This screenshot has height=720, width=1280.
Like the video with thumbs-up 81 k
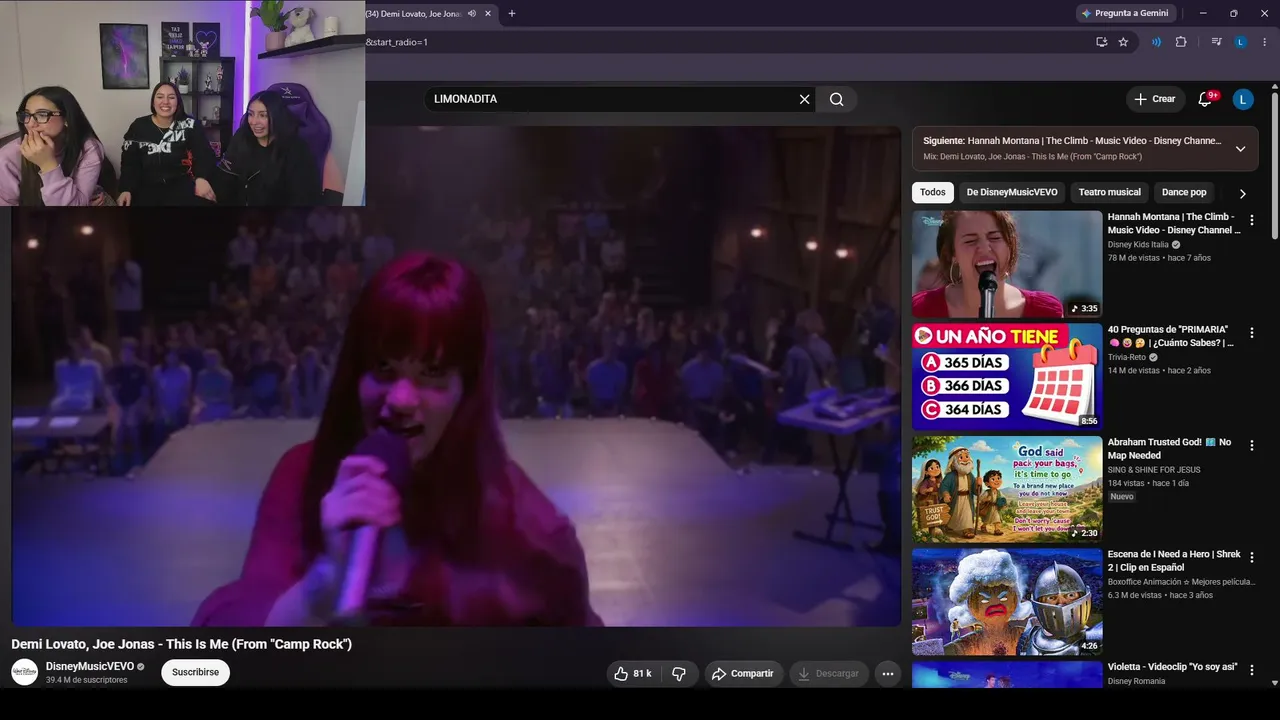[x=634, y=674]
